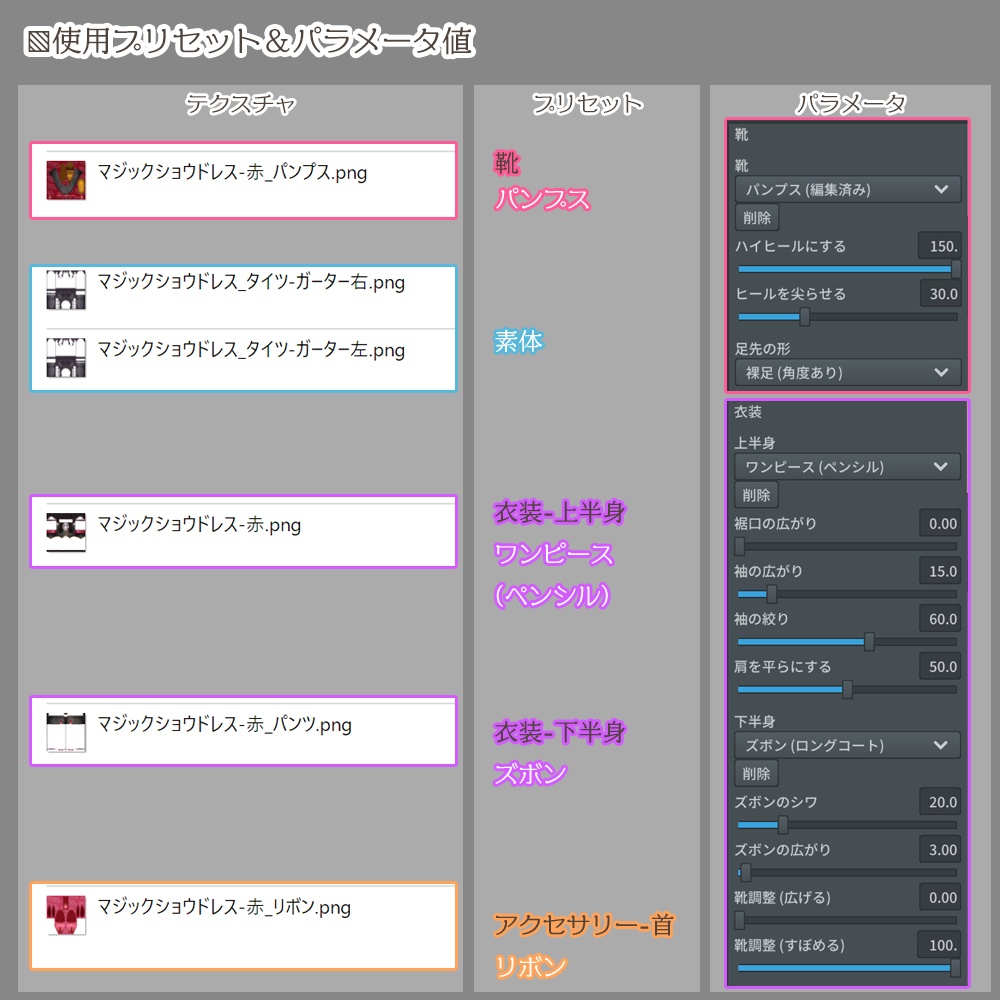Open the 裸足 (角度あり) foot shape dropdown
The image size is (1000, 1000).
coord(846,372)
